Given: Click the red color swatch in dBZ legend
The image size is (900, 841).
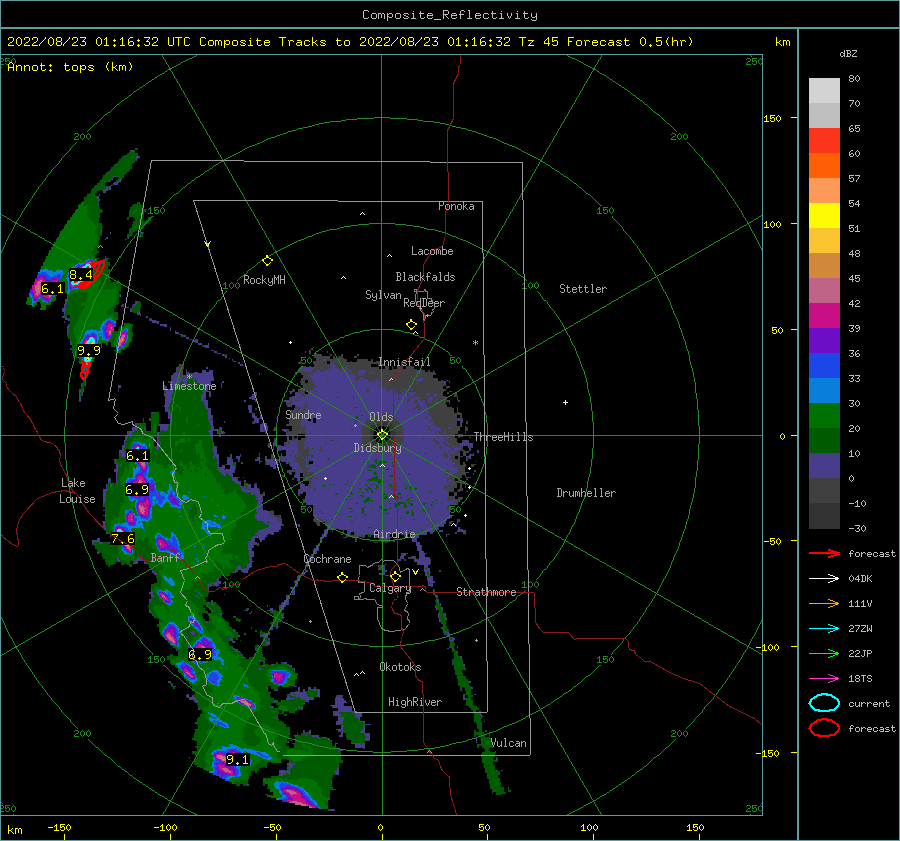Looking at the screenshot, I should click(824, 141).
